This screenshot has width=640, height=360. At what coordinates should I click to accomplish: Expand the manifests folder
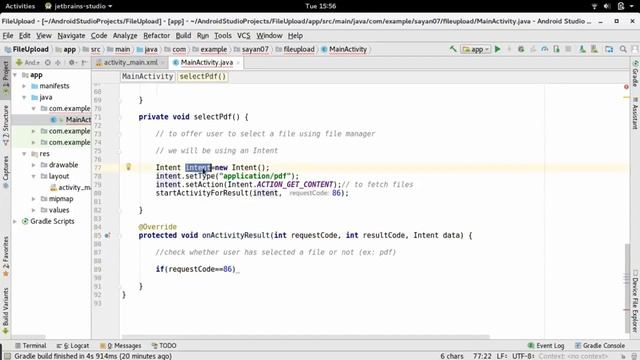[x=24, y=86]
